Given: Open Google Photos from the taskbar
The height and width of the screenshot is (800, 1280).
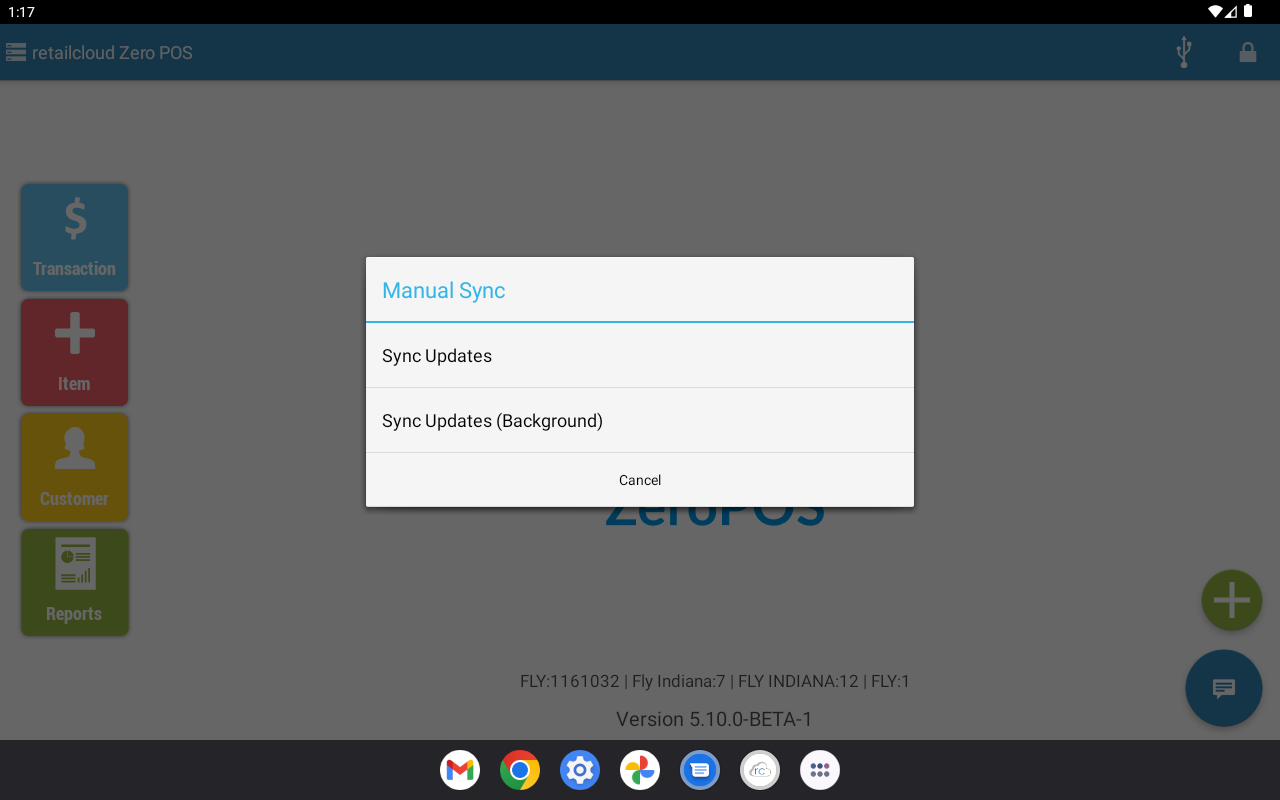Looking at the screenshot, I should (640, 770).
